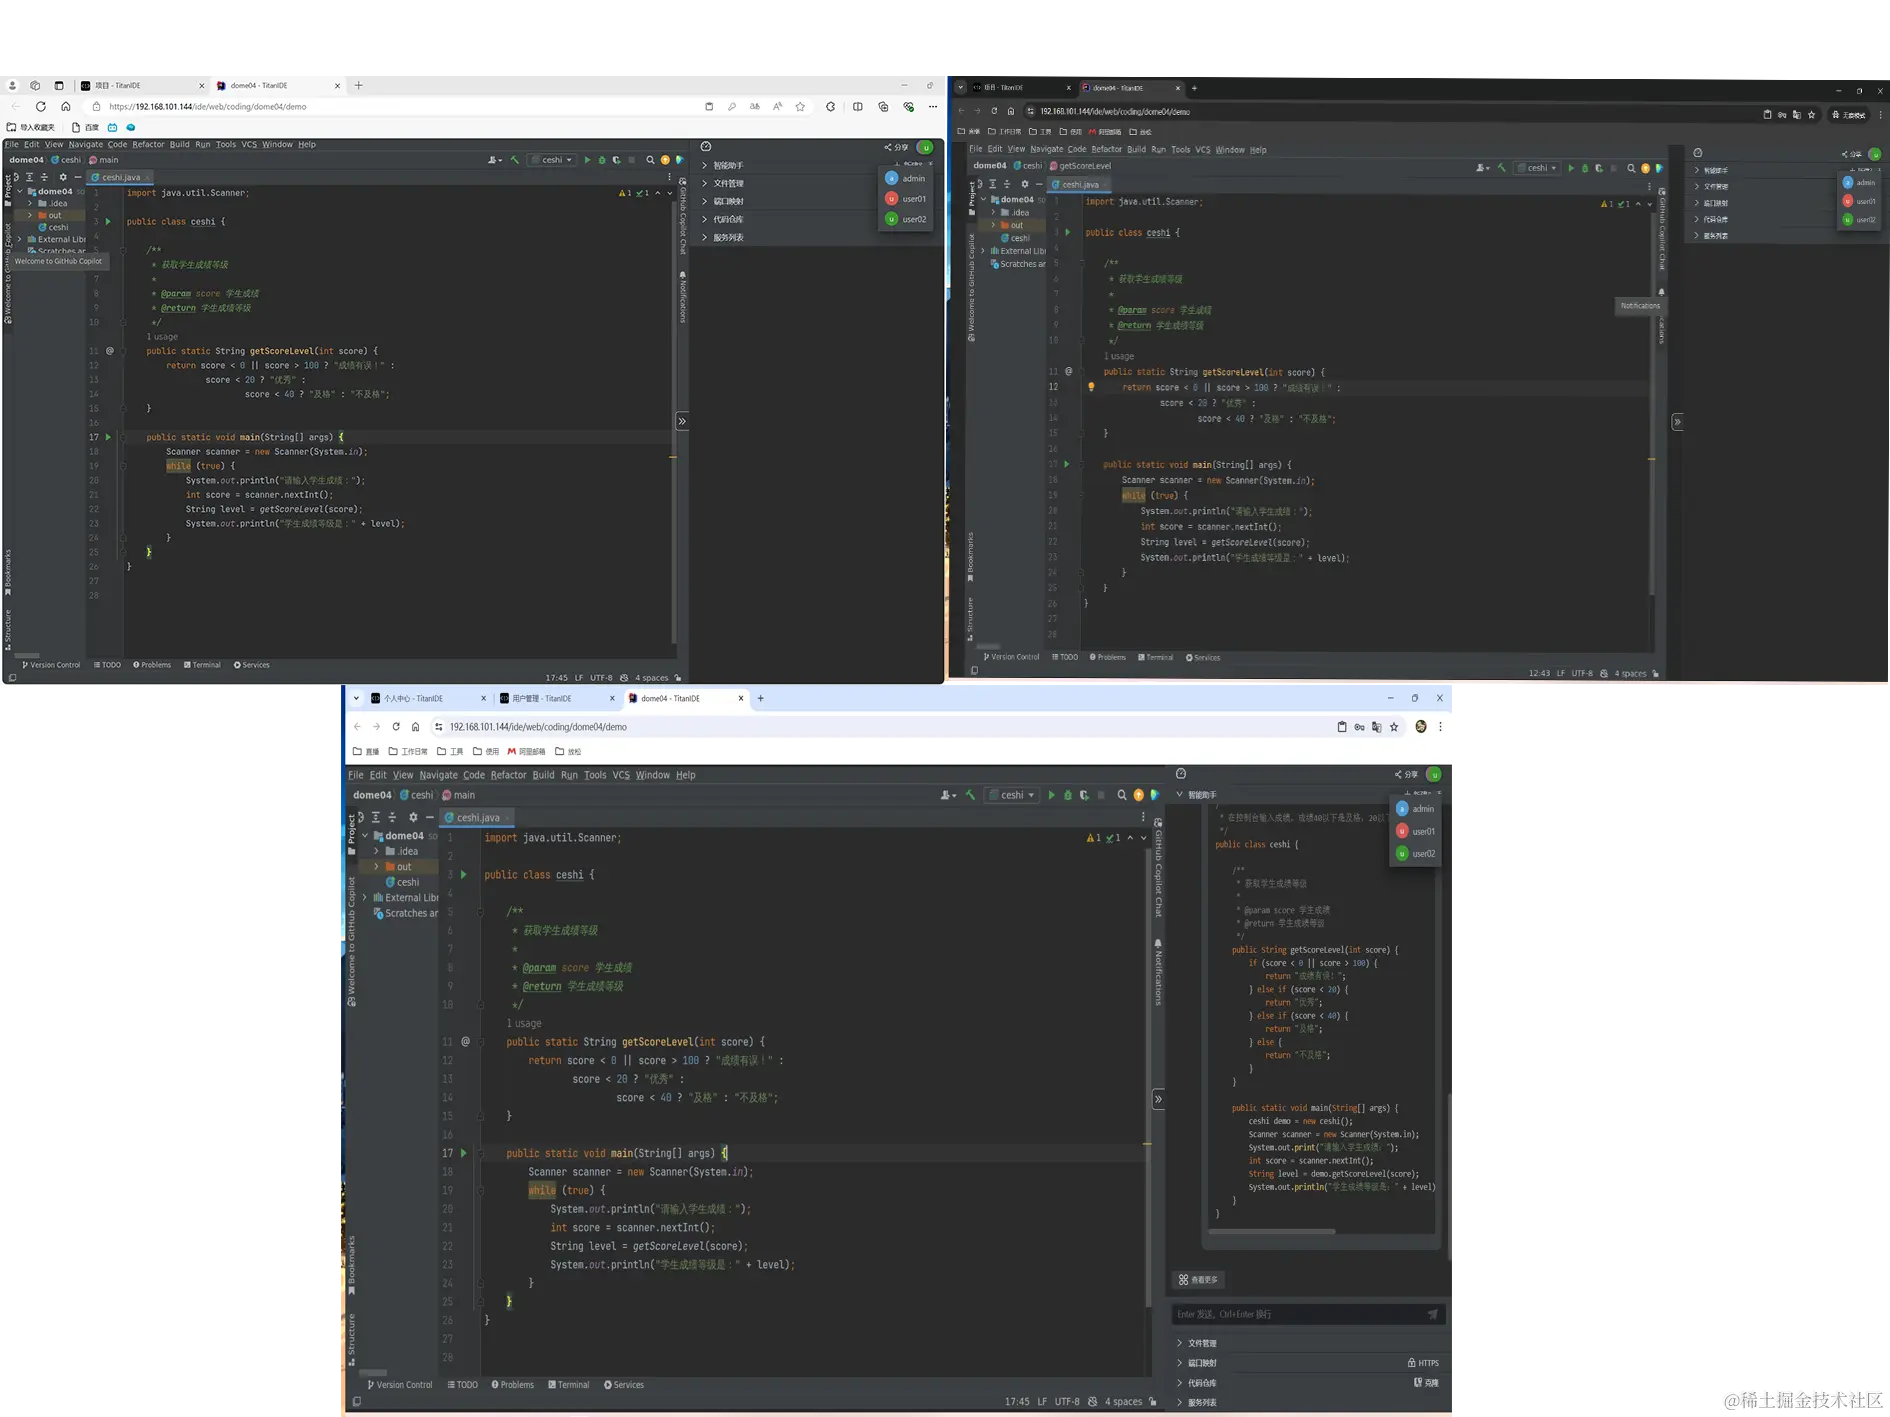Screen dimensions: 1890x1417
Task: Open Problems tool window in bottom IDE
Action: point(512,1385)
